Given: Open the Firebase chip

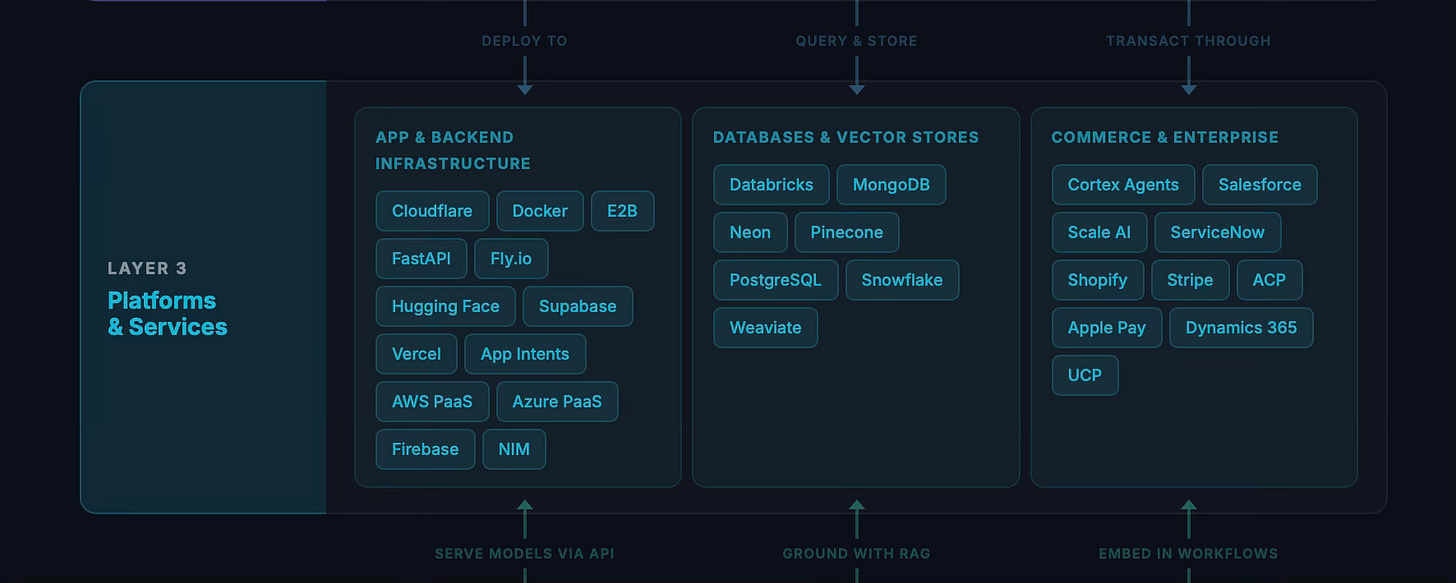Looking at the screenshot, I should (x=425, y=449).
